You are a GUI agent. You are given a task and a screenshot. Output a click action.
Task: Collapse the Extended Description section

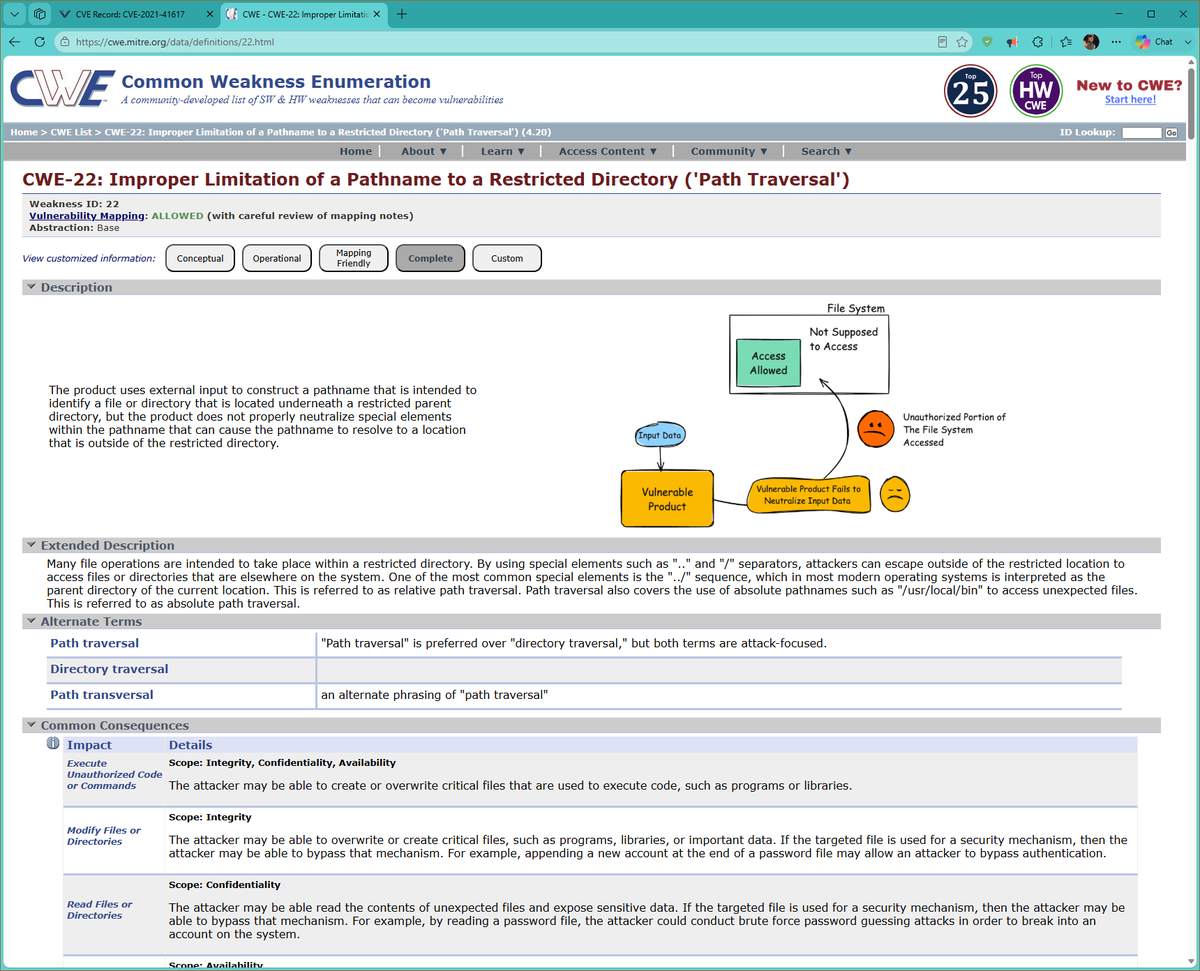[31, 545]
